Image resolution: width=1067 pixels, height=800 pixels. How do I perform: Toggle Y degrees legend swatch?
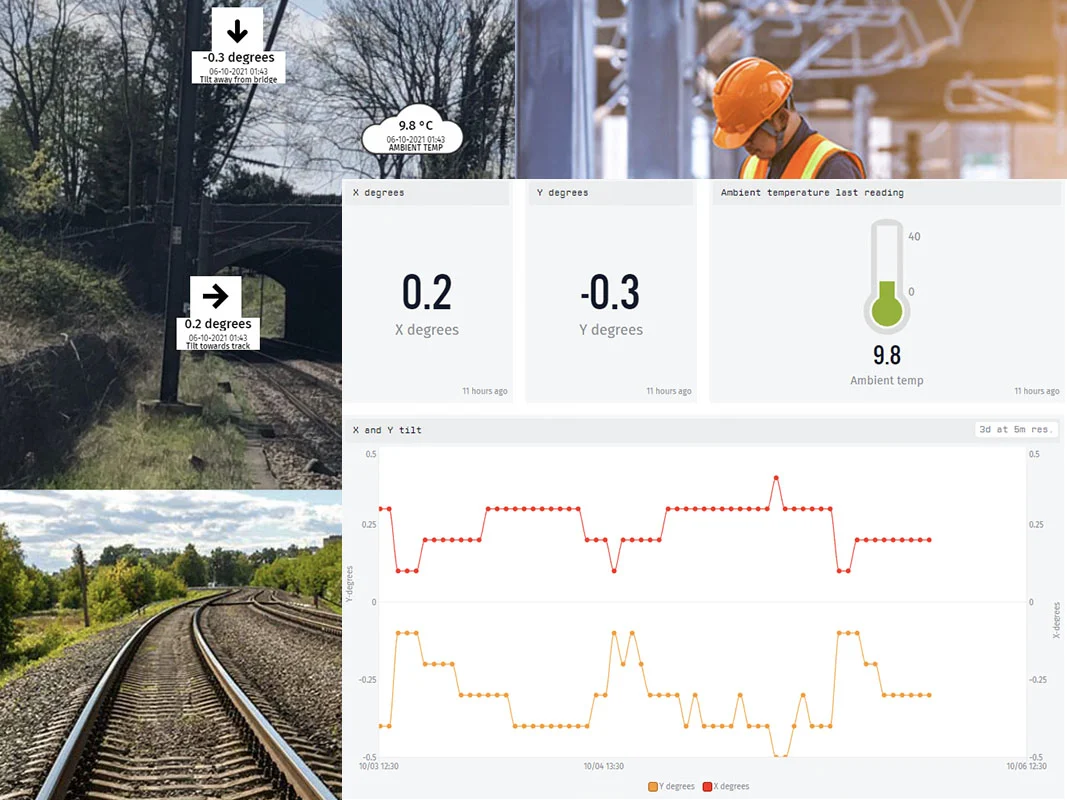(x=653, y=786)
